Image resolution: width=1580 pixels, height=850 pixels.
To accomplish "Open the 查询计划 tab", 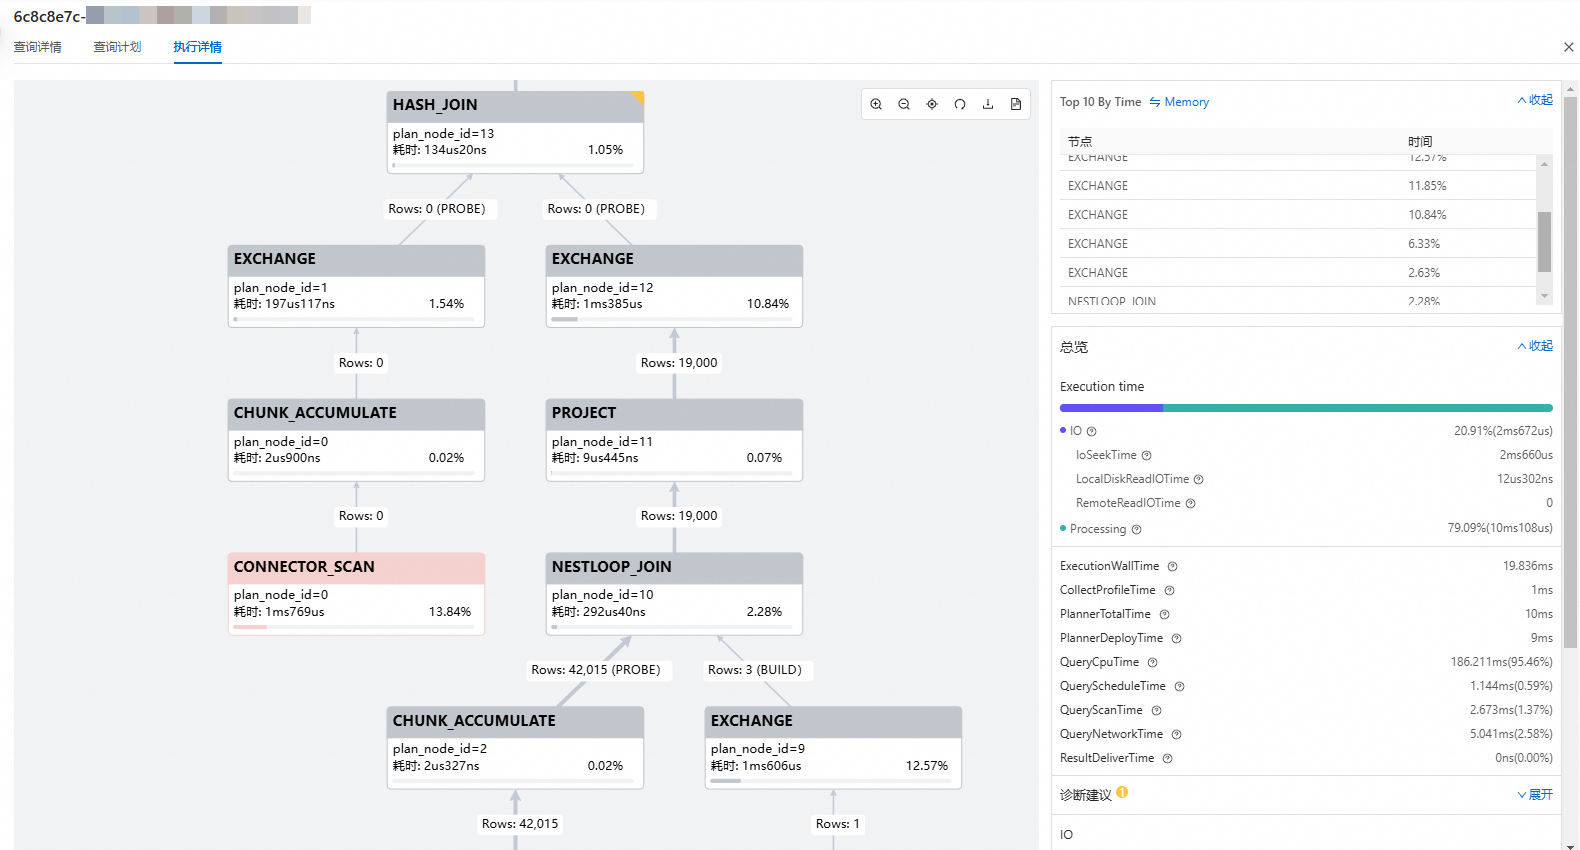I will point(117,47).
